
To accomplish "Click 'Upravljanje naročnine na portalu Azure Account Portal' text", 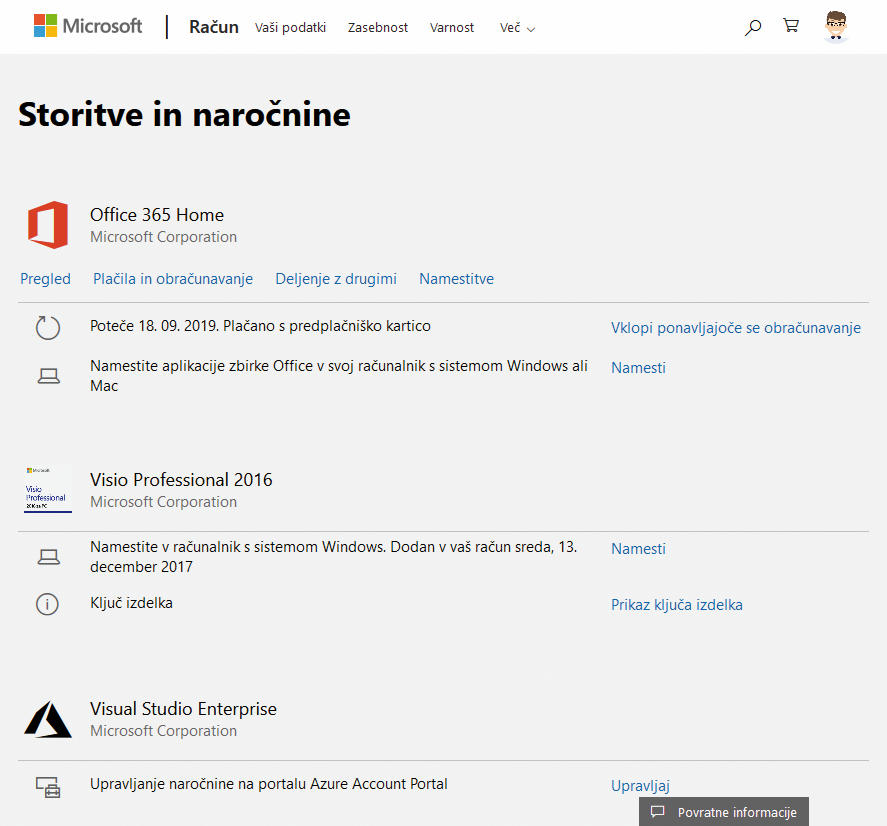I will click(x=269, y=784).
